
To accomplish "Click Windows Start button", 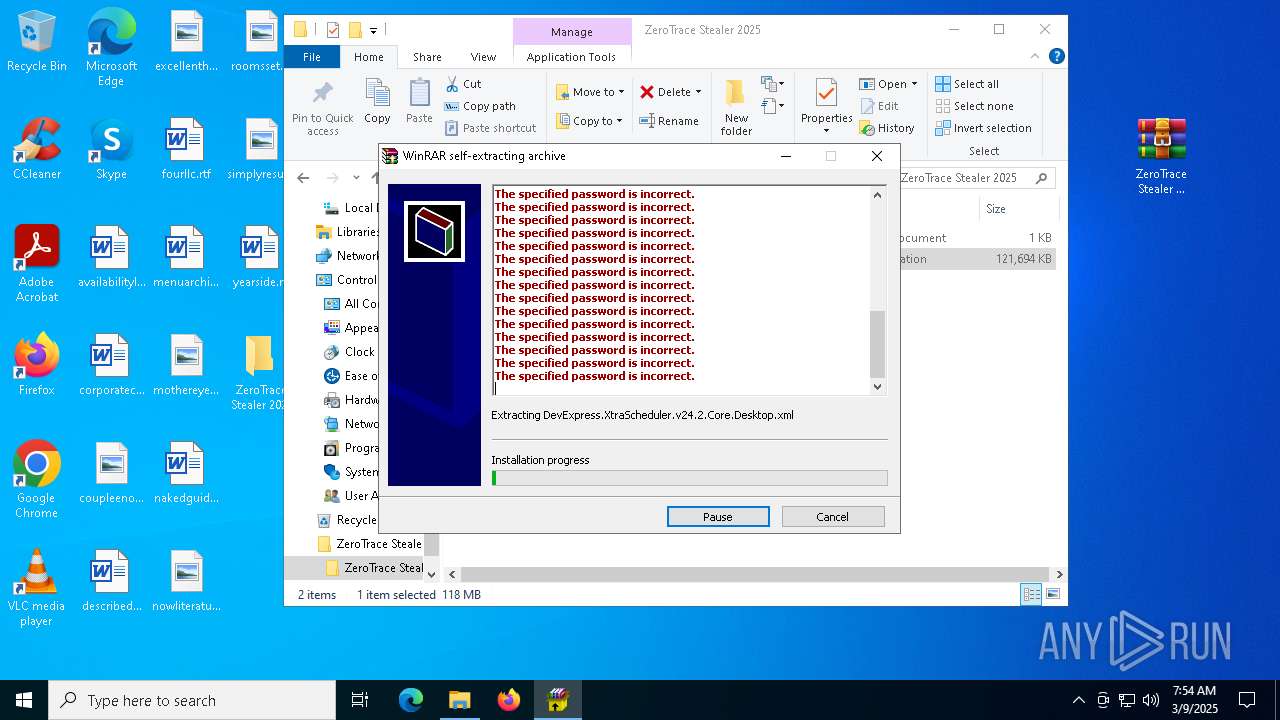I will click(x=24, y=700).
